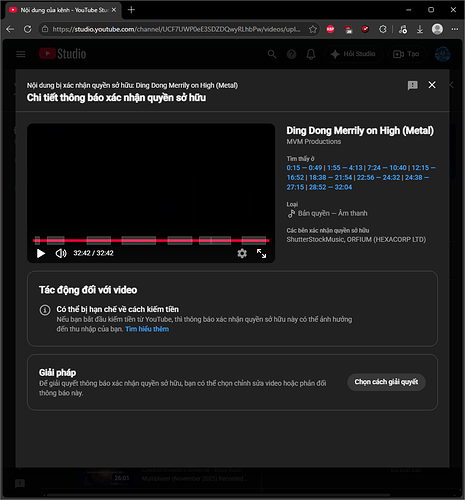
Task: Click the 'Tạo' create button
Action: pos(406,54)
